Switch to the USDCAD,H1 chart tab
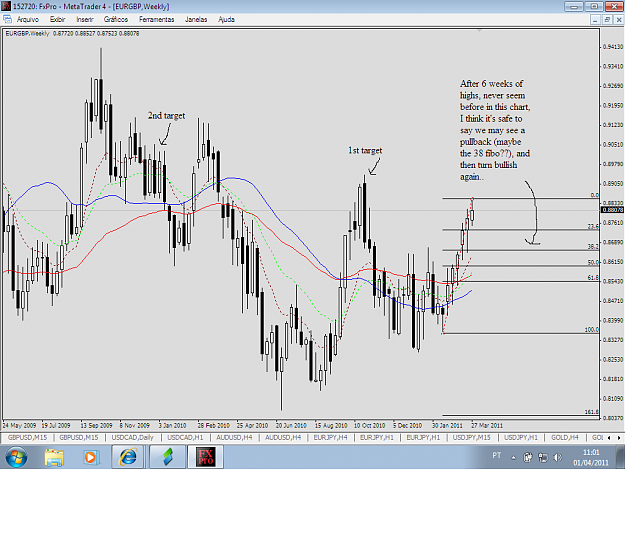The width and height of the screenshot is (625, 535). point(185,438)
